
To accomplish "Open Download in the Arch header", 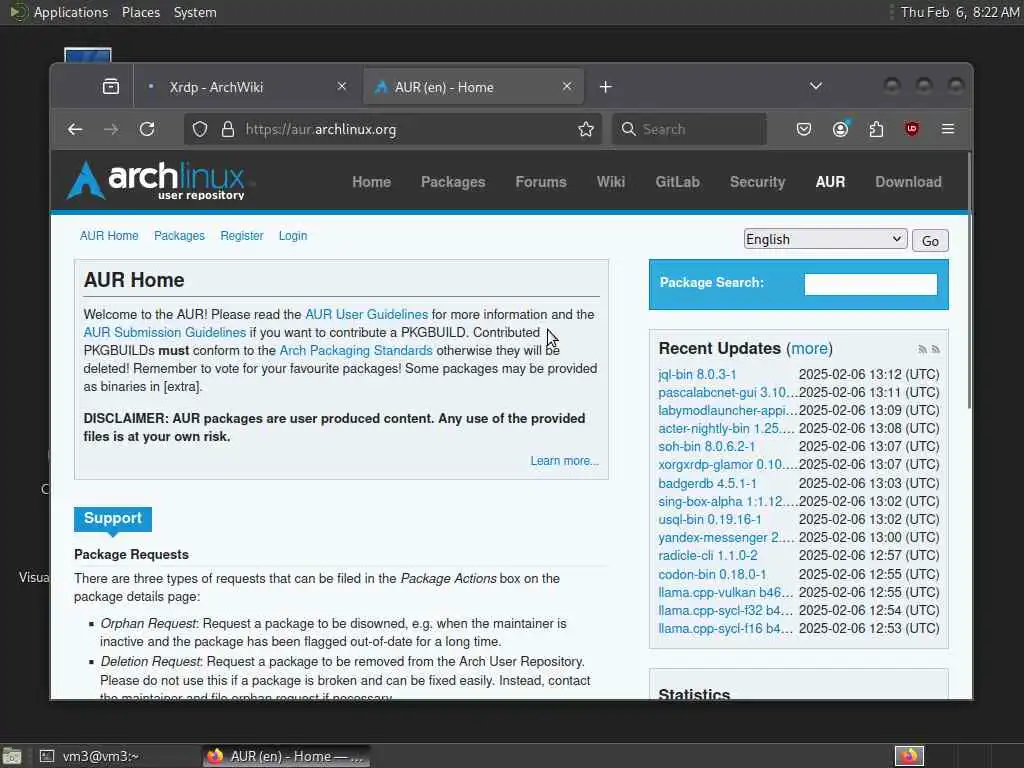I will point(908,182).
